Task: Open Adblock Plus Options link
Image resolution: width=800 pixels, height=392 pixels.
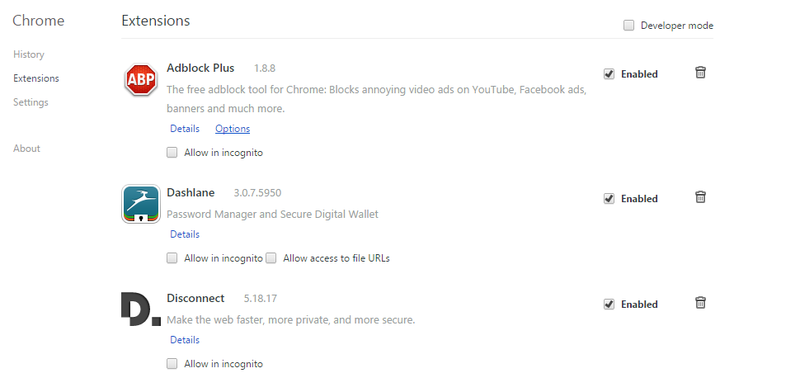Action: [233, 129]
